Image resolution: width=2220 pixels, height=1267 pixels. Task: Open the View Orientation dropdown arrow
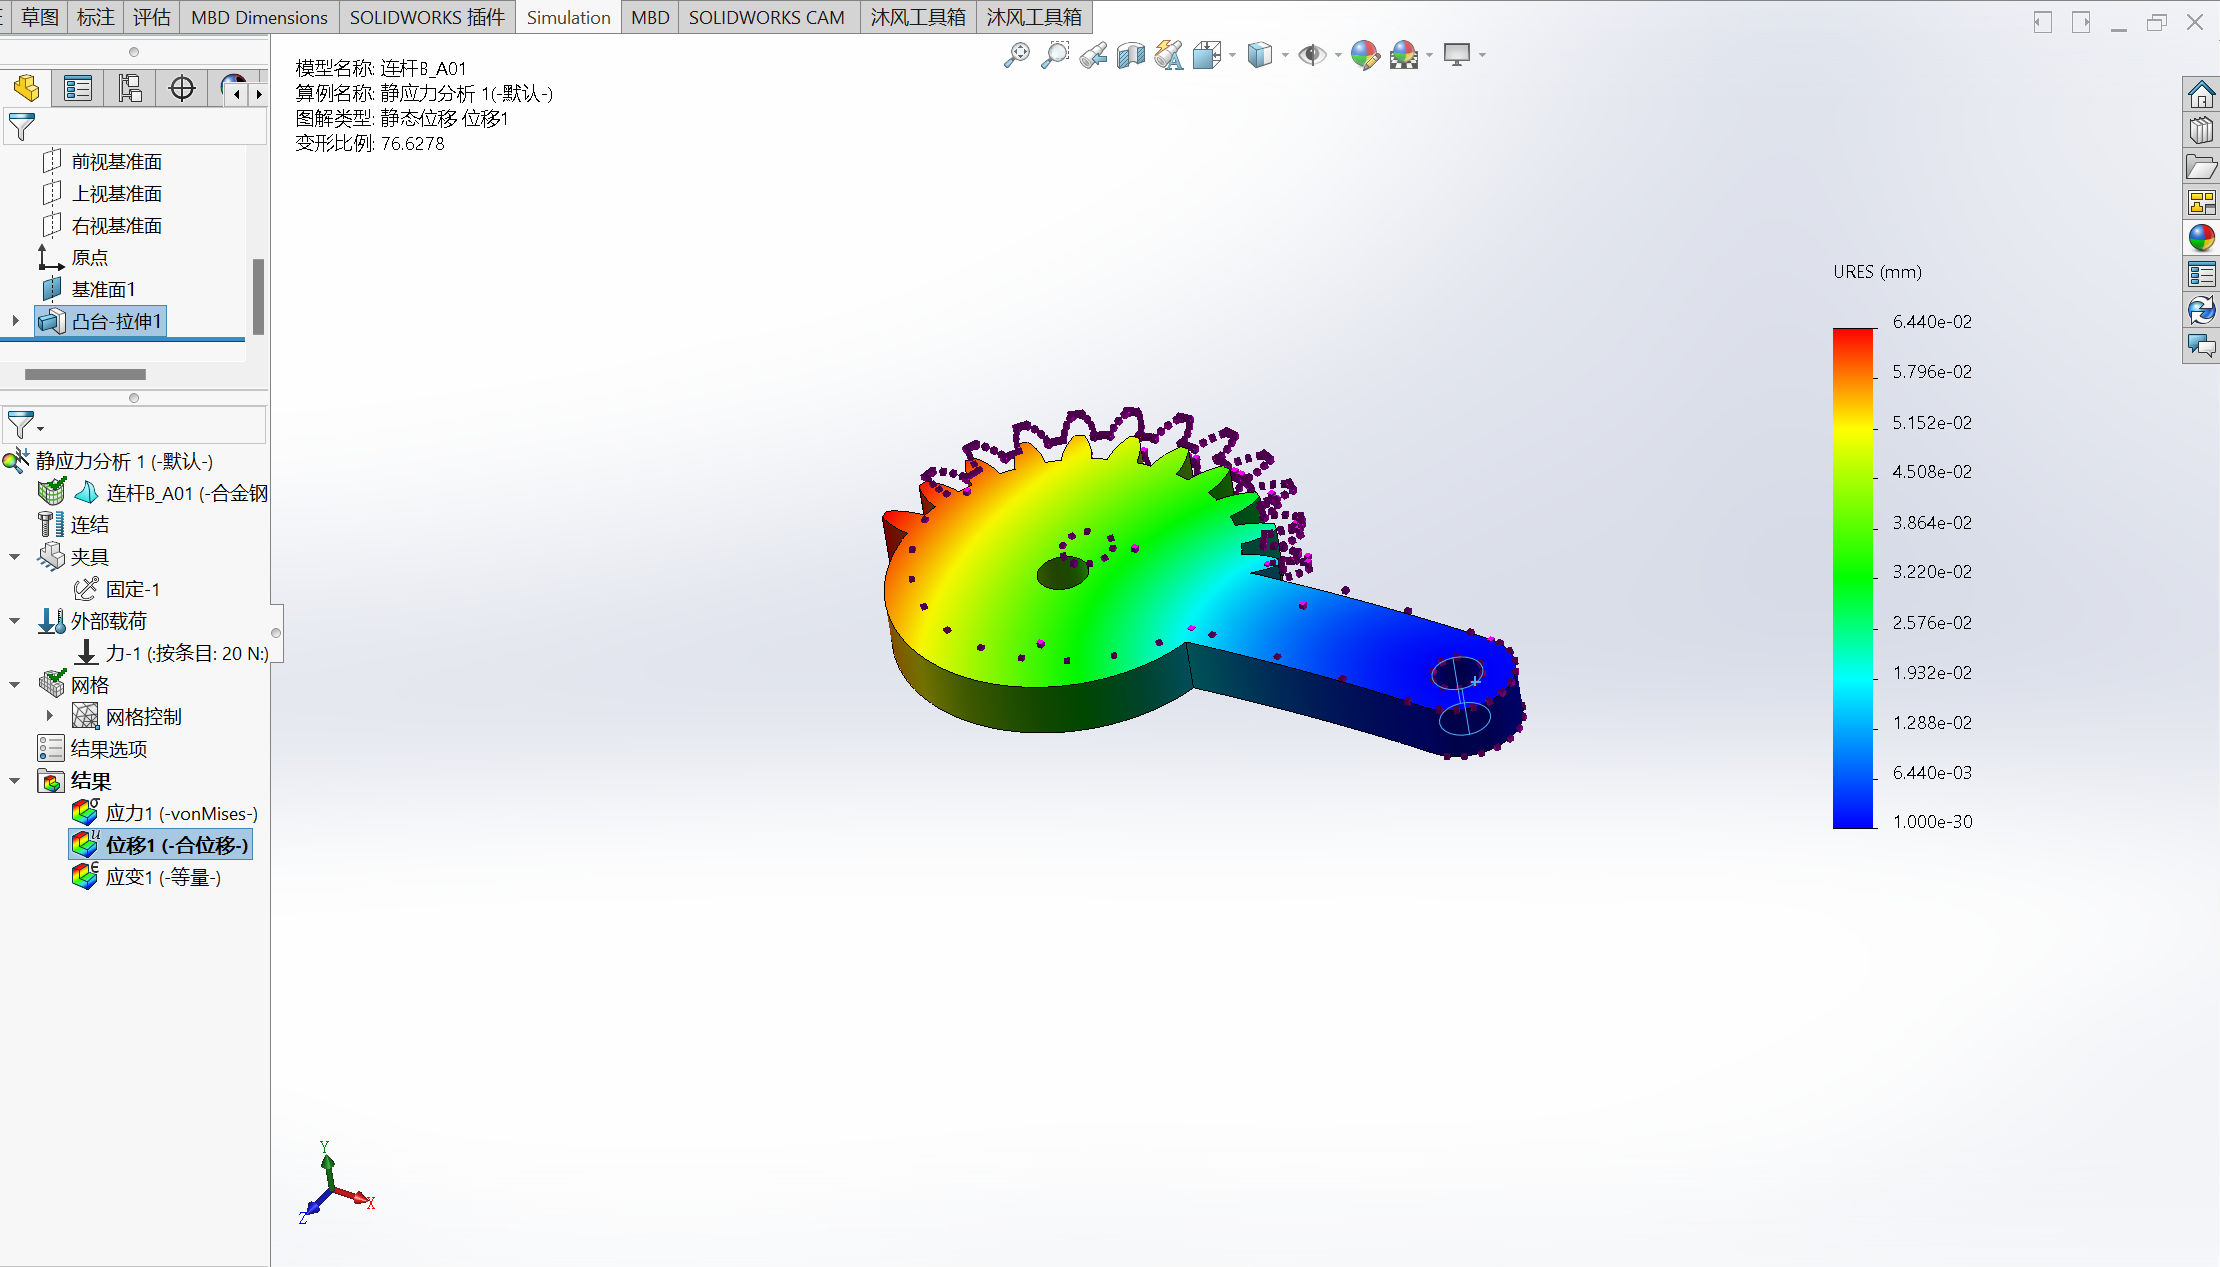click(x=1232, y=55)
